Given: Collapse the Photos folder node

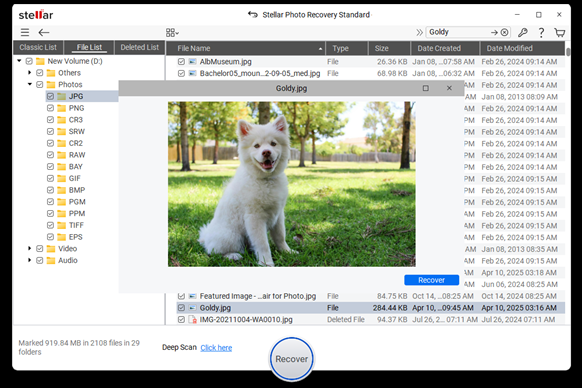Looking at the screenshot, I should tap(30, 84).
